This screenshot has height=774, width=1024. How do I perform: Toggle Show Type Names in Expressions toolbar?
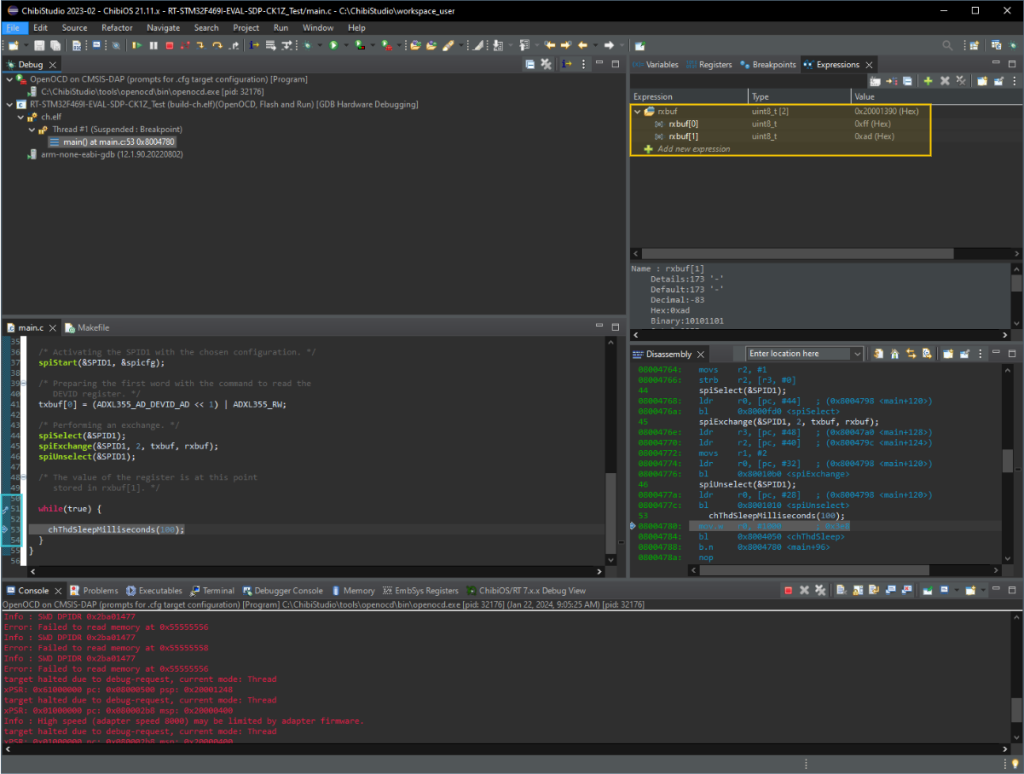click(875, 81)
